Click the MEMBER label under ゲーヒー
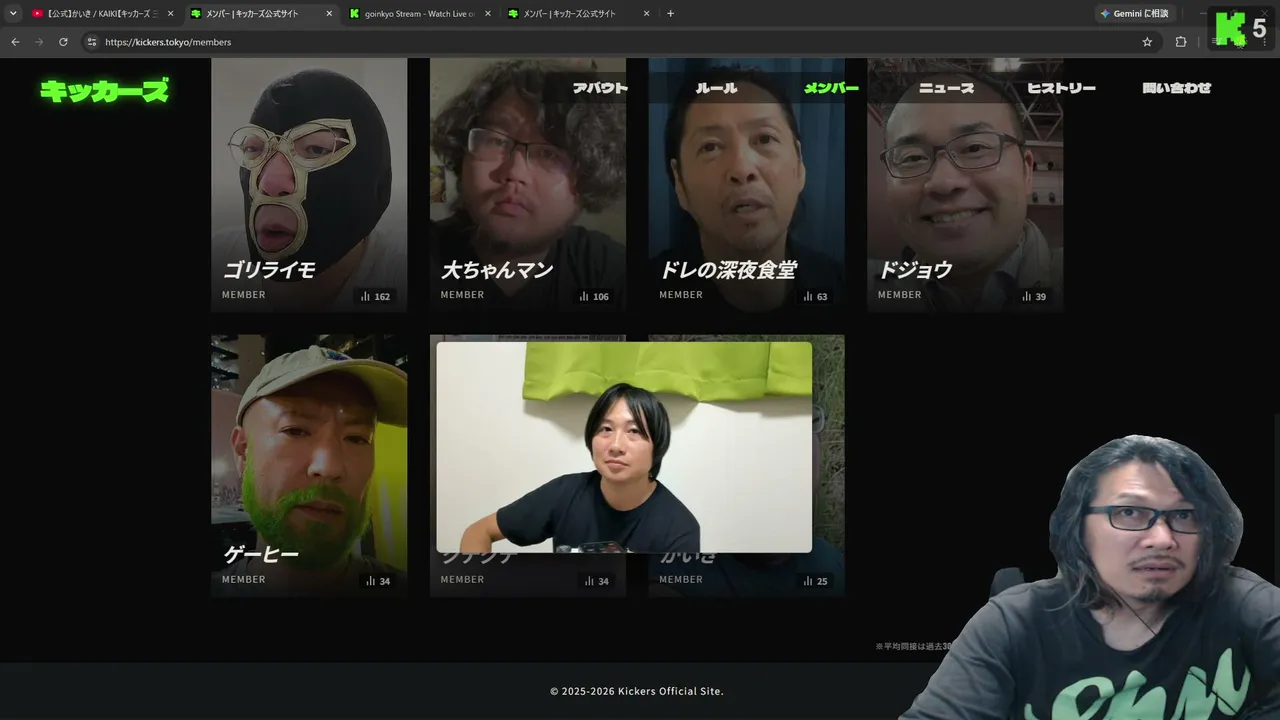1280x720 pixels. click(244, 579)
